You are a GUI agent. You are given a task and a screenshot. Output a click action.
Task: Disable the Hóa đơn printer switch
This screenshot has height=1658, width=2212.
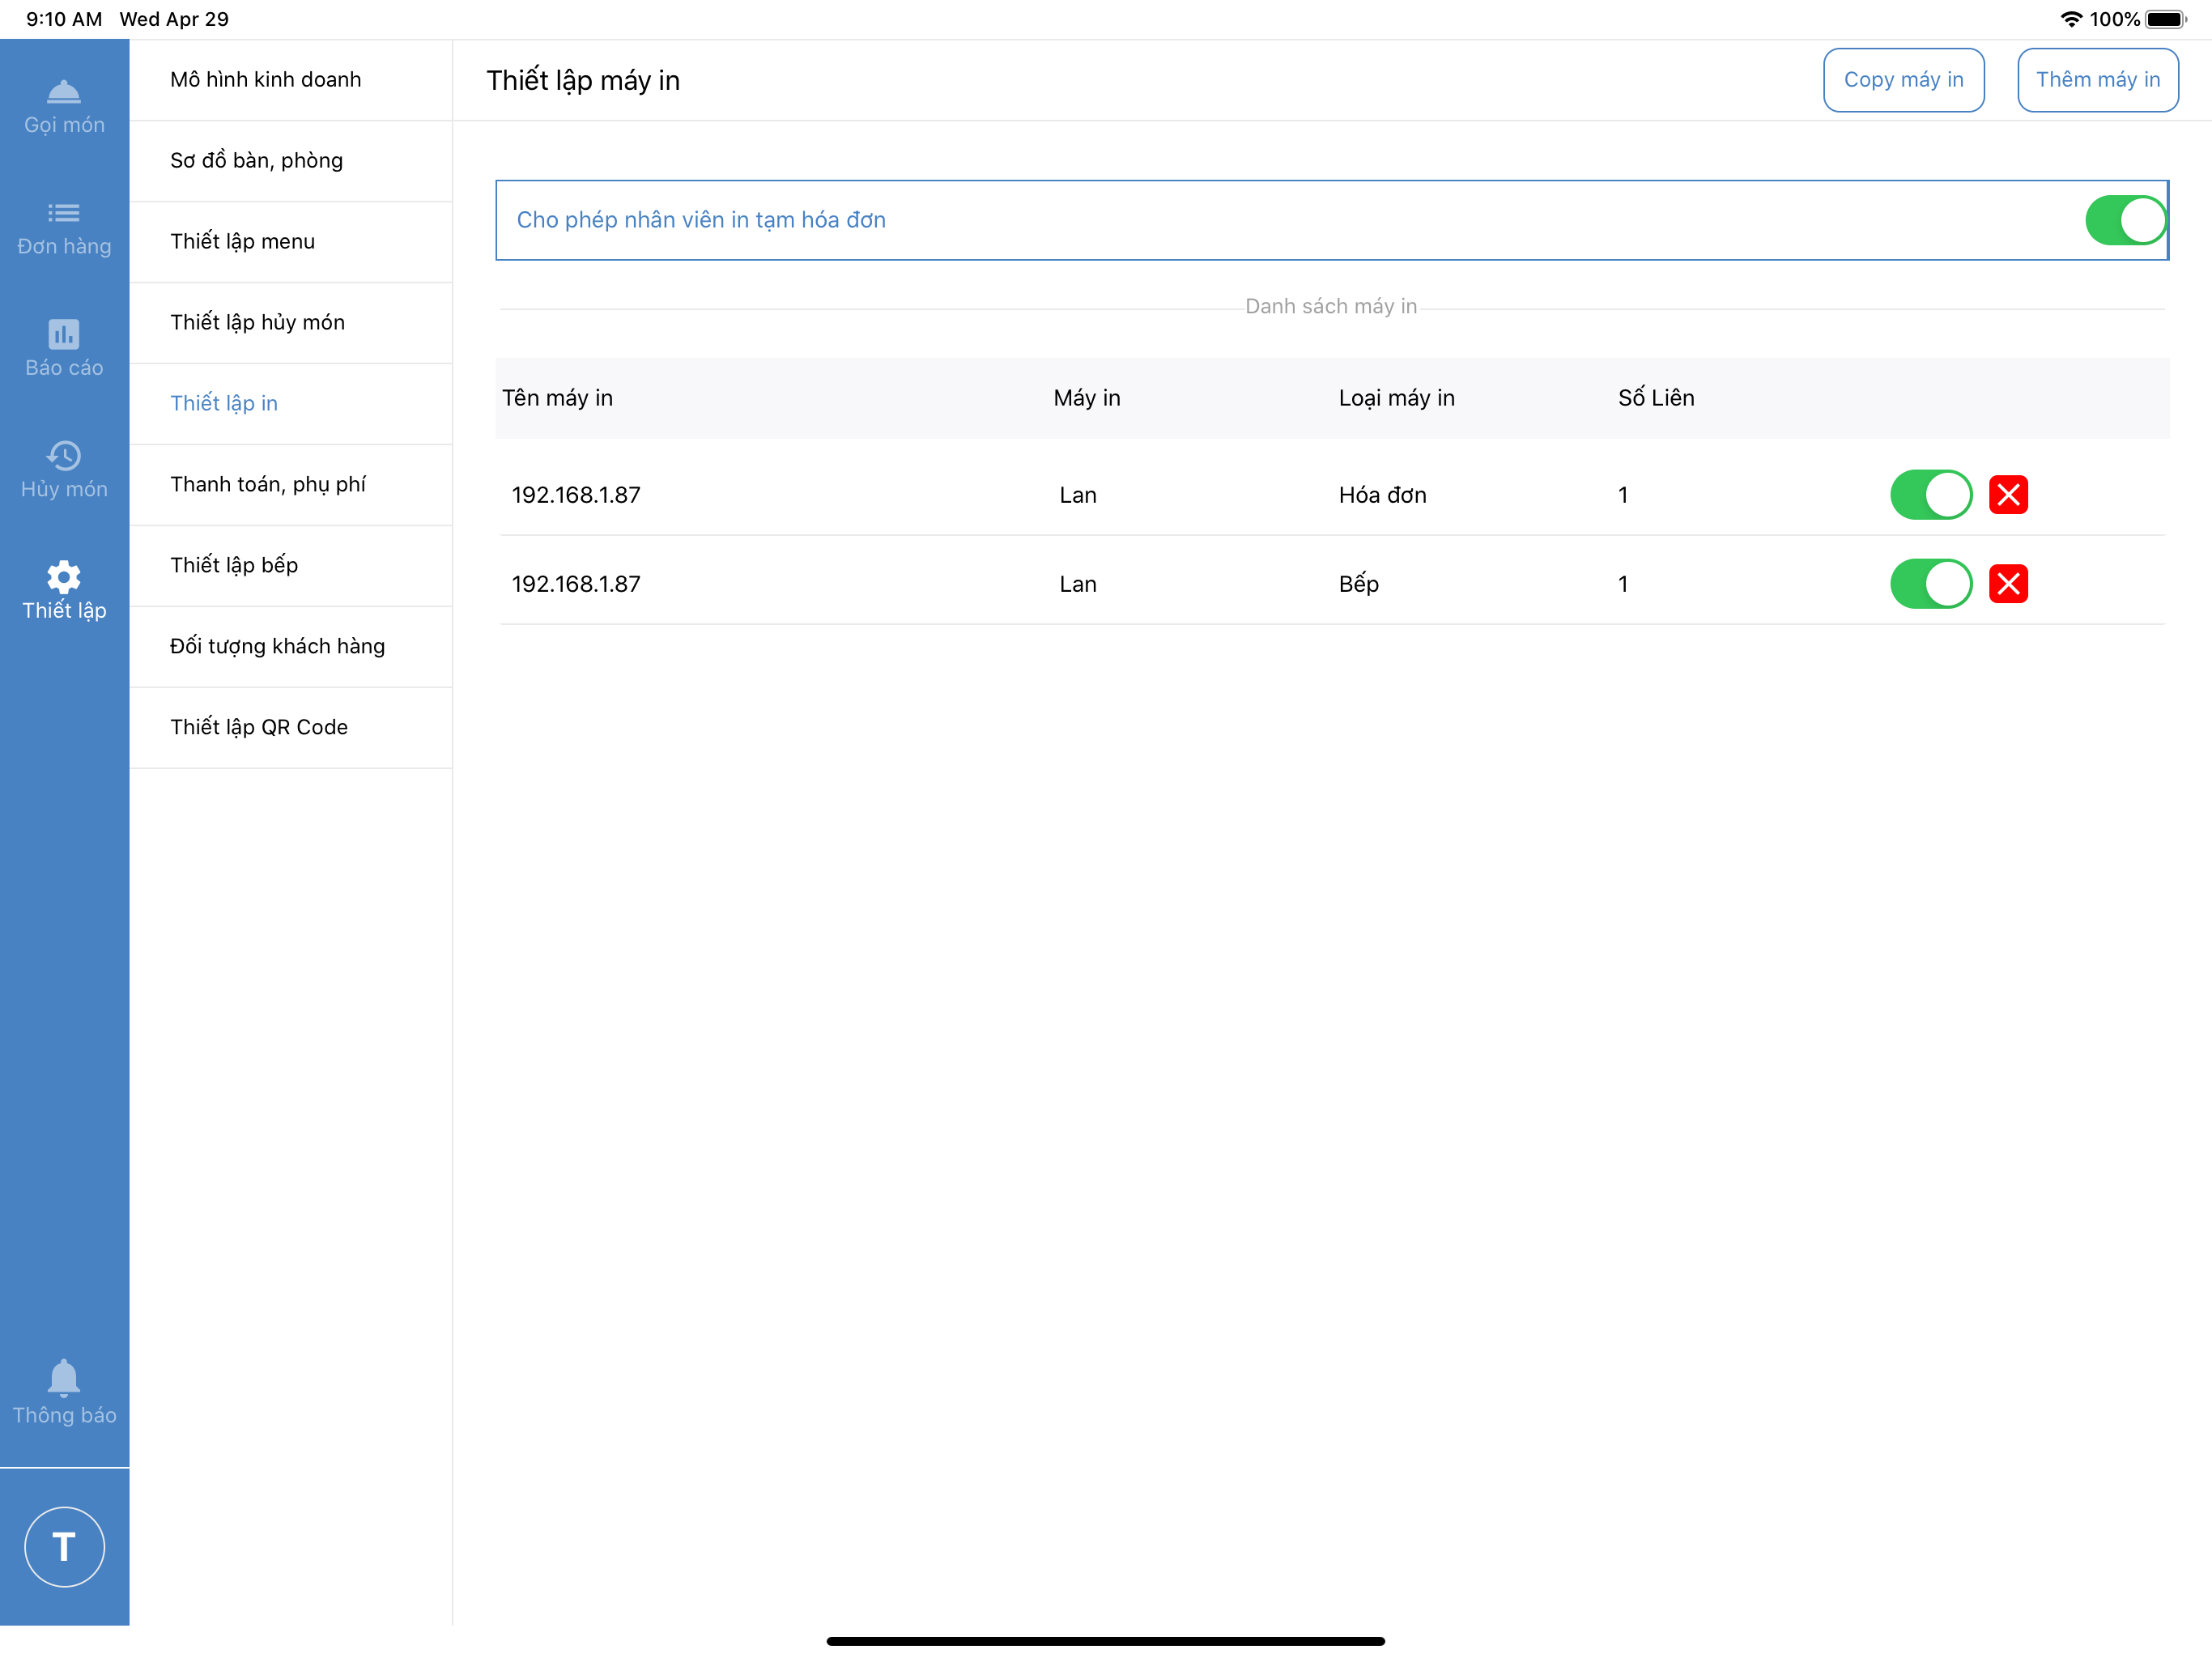point(1931,495)
